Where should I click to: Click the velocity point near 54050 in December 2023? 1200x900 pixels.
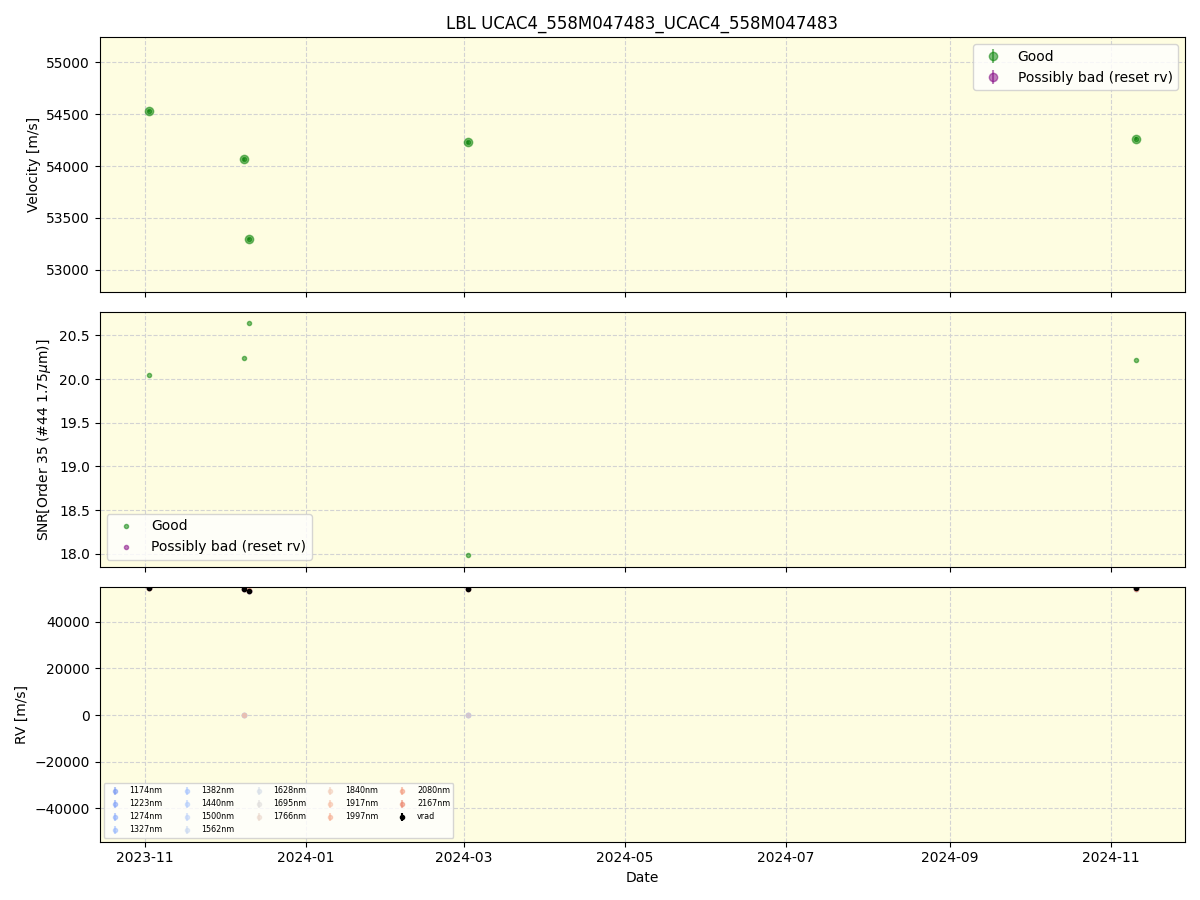[x=244, y=159]
